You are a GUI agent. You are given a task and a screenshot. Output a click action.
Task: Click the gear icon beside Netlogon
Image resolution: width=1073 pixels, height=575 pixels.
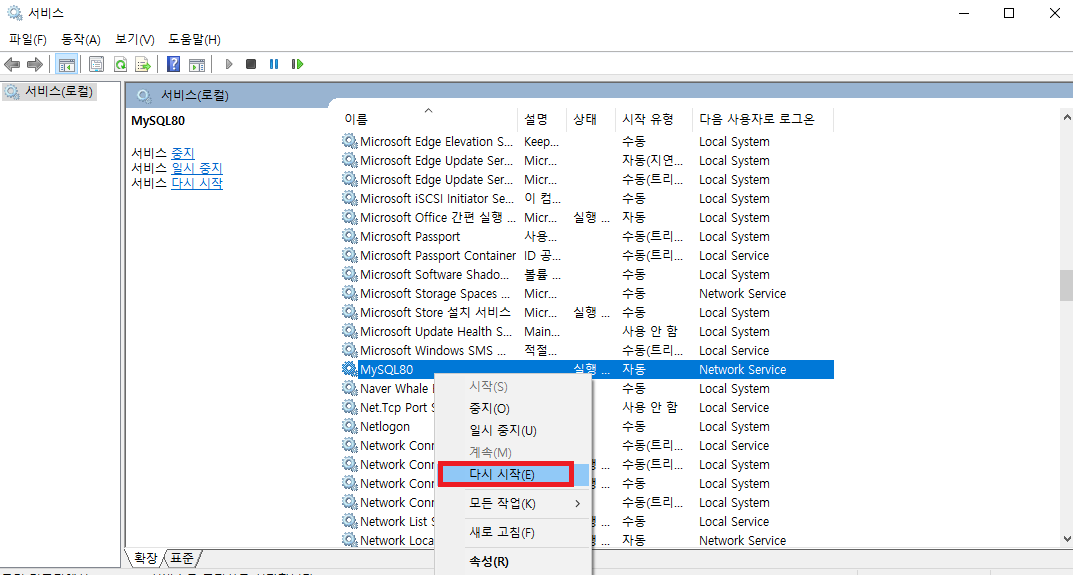click(x=350, y=426)
